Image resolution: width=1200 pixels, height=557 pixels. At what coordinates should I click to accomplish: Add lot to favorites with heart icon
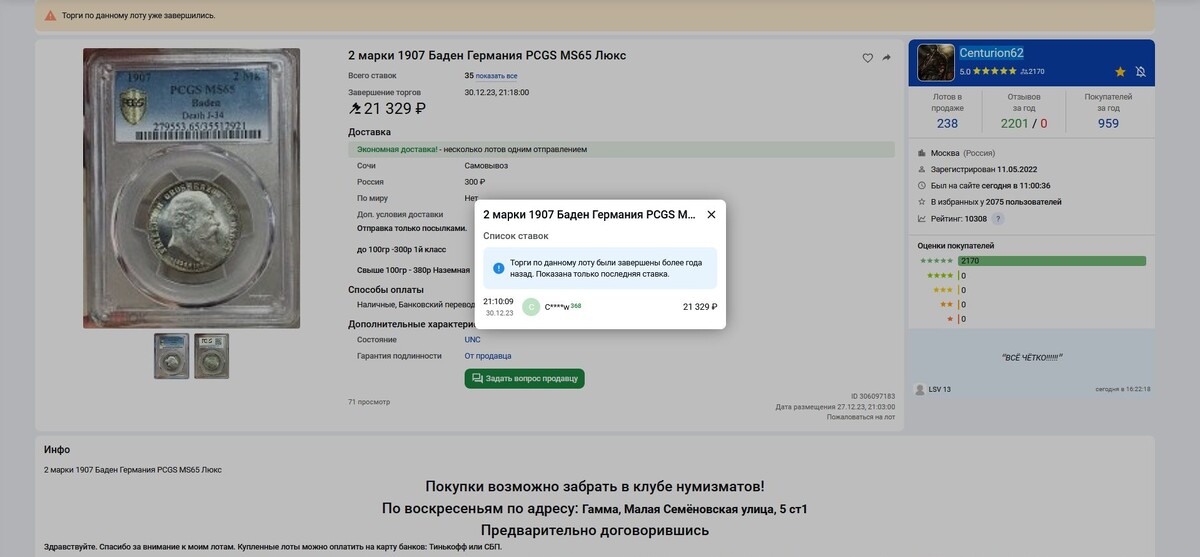pos(868,58)
